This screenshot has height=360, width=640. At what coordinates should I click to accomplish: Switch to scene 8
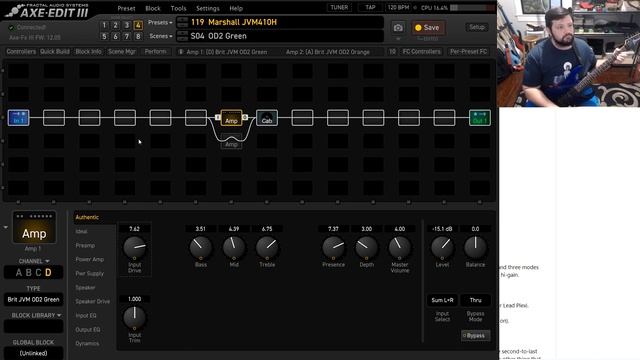point(138,36)
